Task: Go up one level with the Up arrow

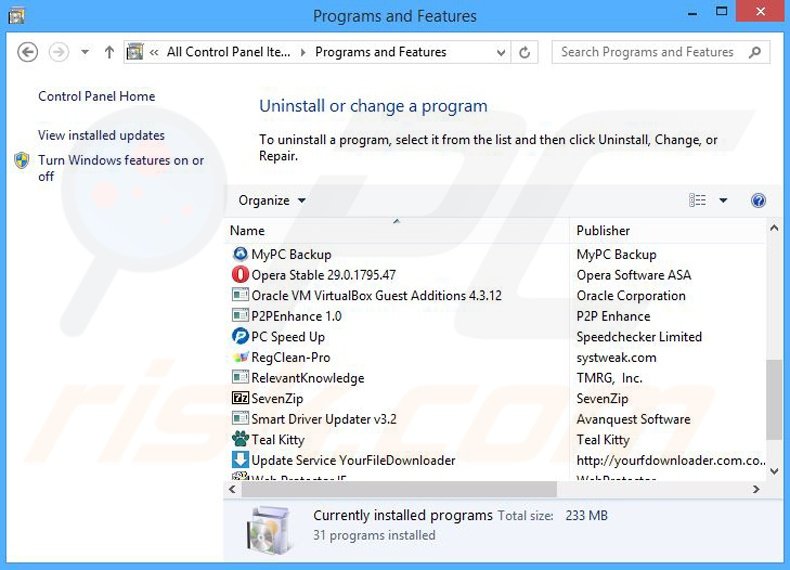Action: pos(109,52)
